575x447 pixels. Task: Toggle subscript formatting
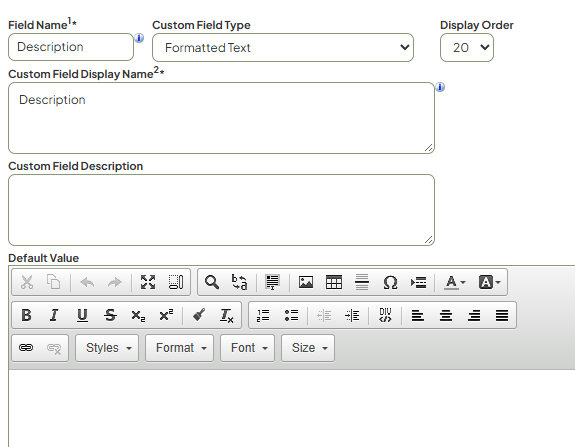pyautogui.click(x=138, y=315)
